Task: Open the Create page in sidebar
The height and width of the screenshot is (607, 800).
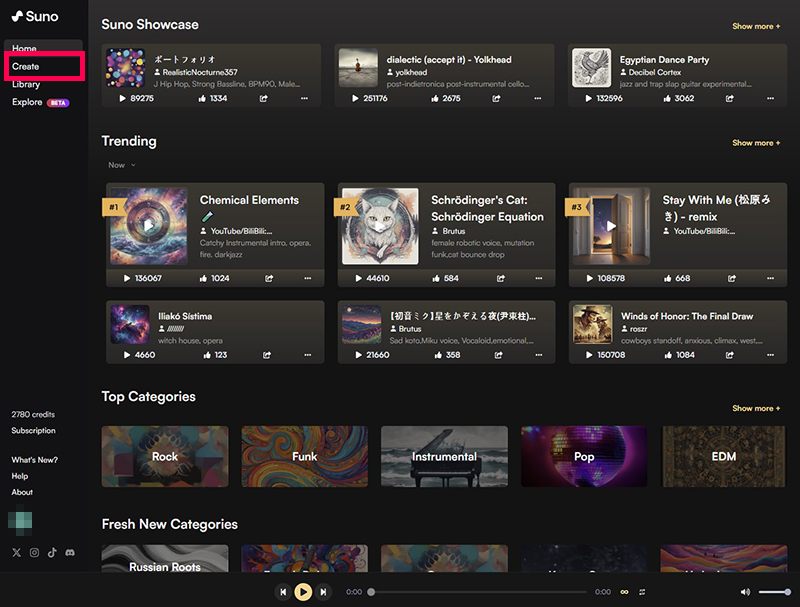Action: [x=26, y=66]
